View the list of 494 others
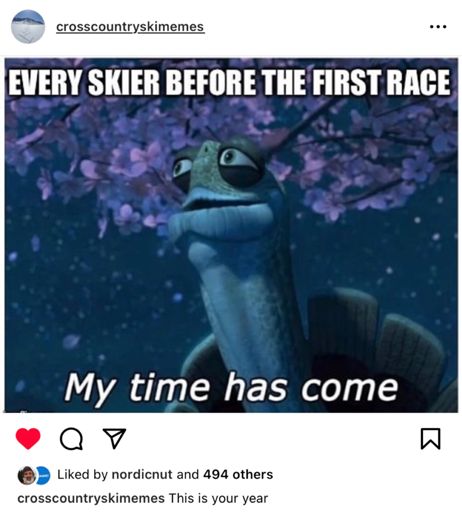Screen dimensions: 462x512 pyautogui.click(x=238, y=474)
